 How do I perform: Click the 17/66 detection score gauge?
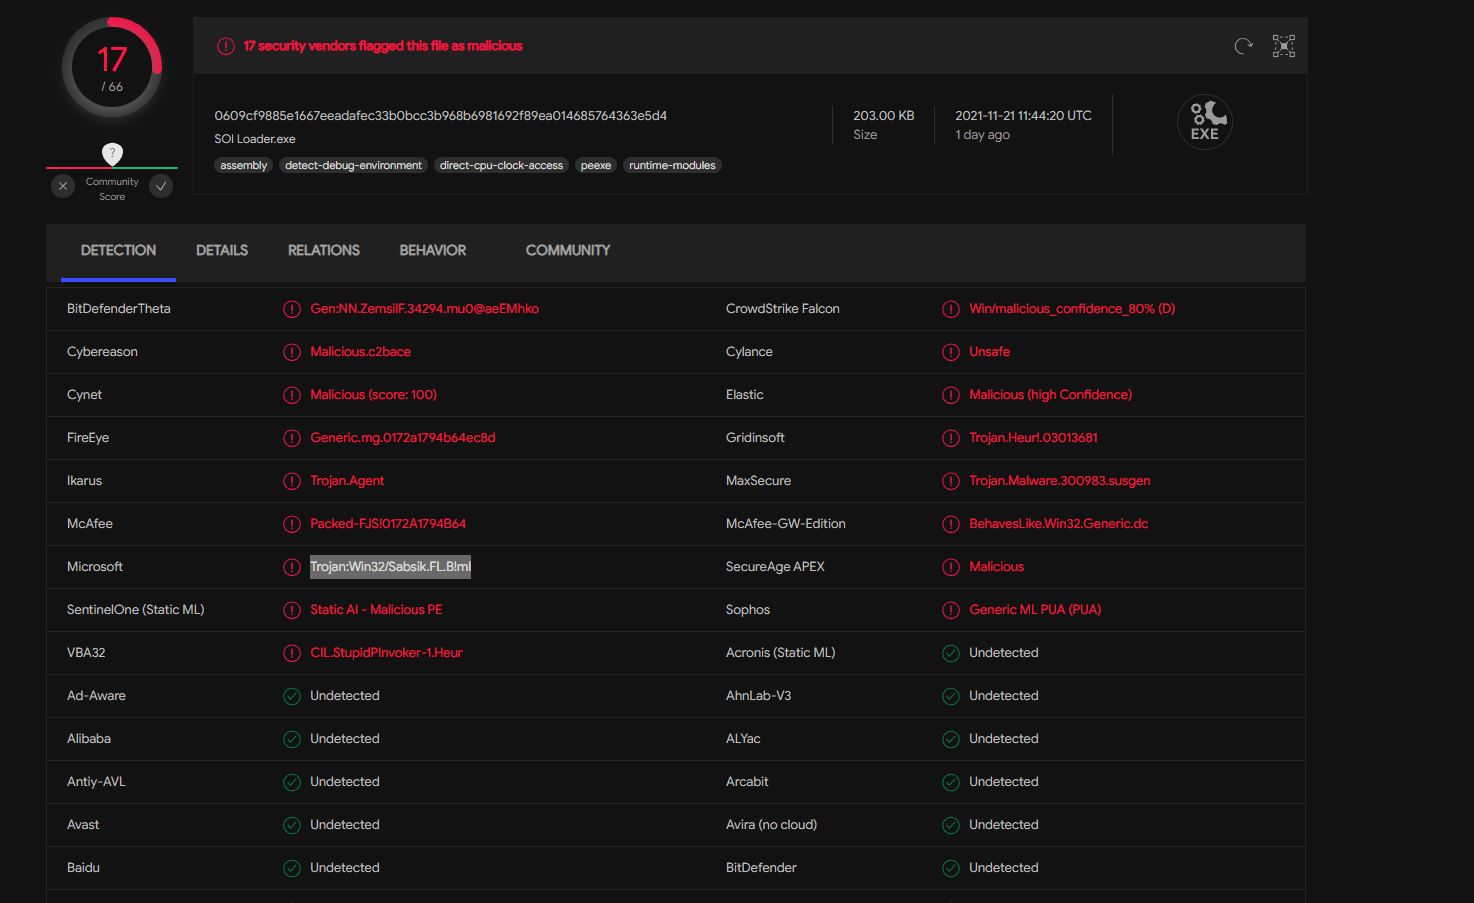pyautogui.click(x=112, y=68)
